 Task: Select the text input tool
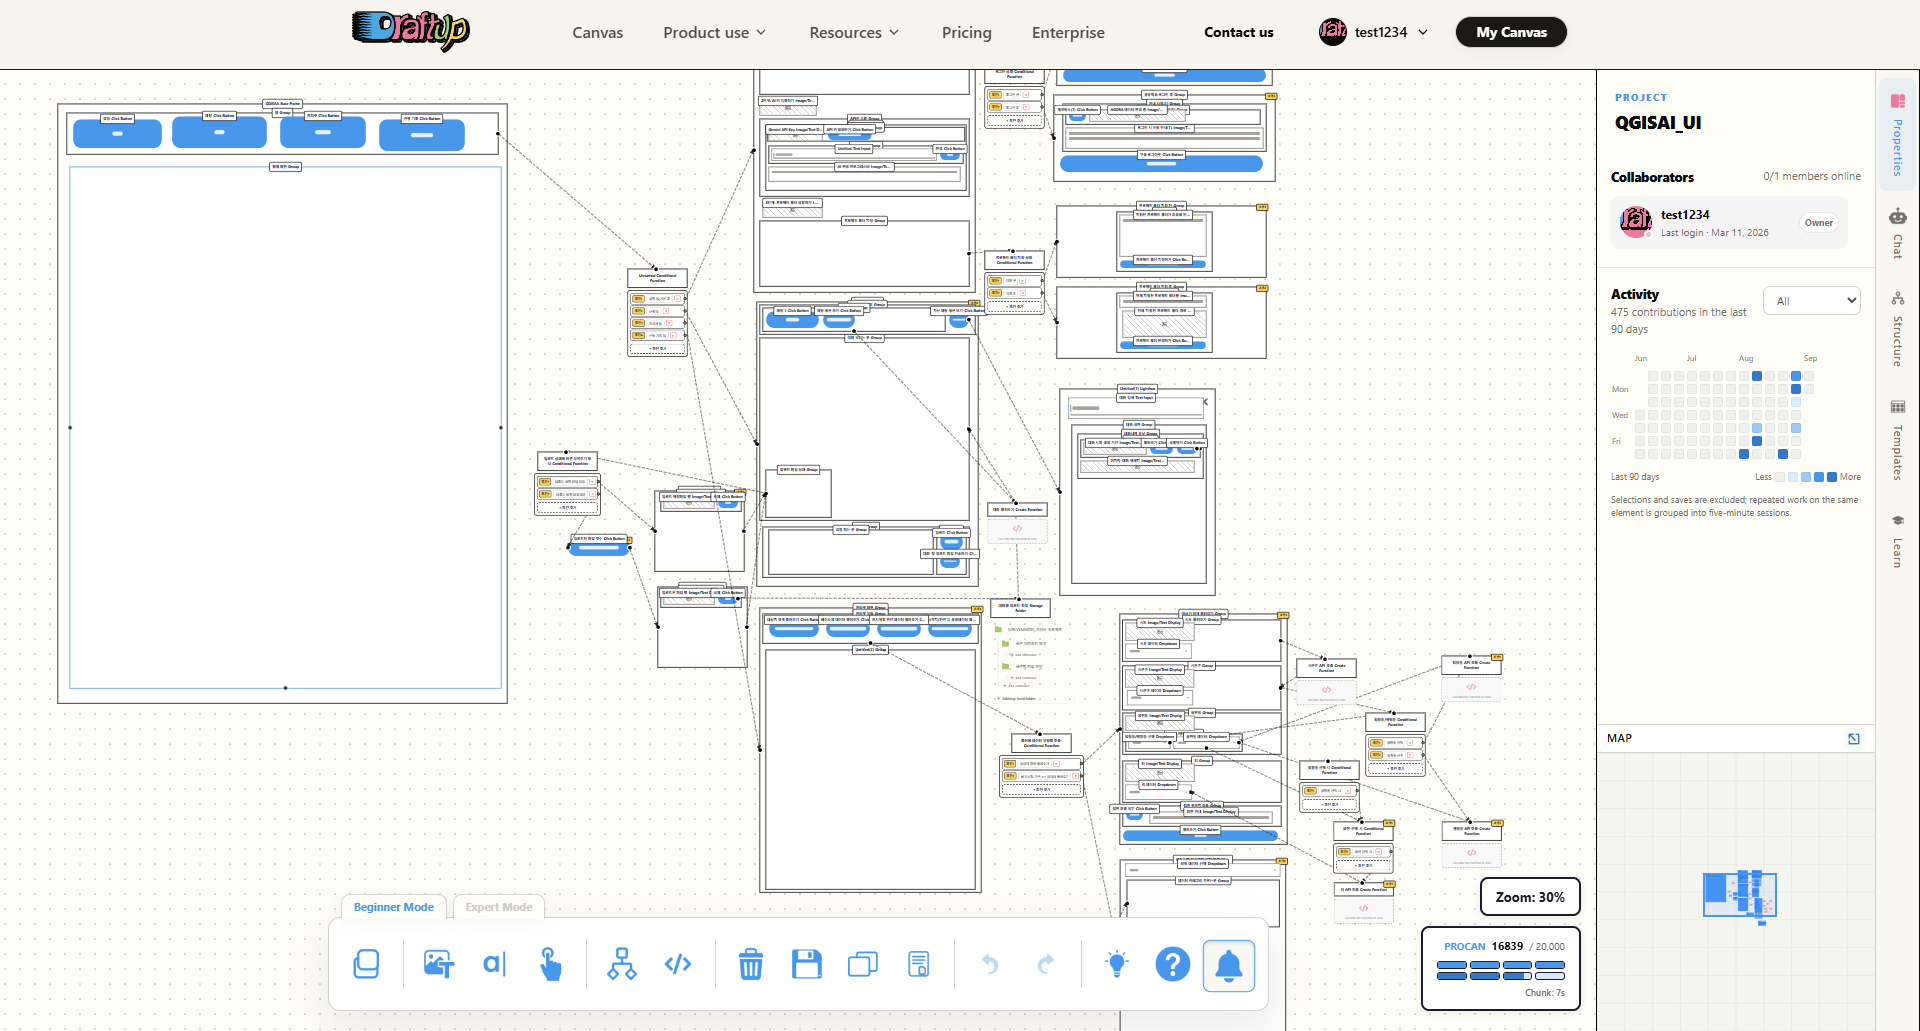495,964
